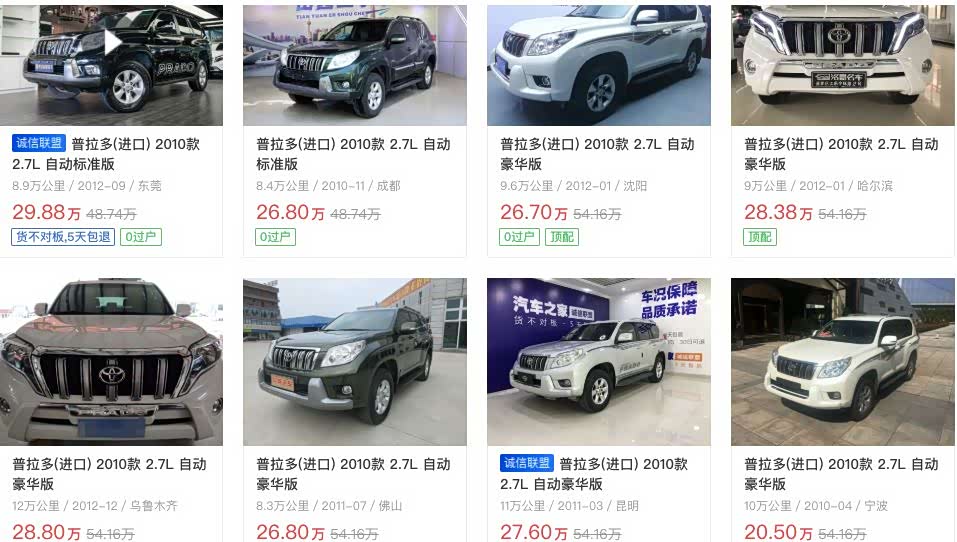Open the listing title priced at 26.70万
The height and width of the screenshot is (542, 957).
pyautogui.click(x=598, y=154)
